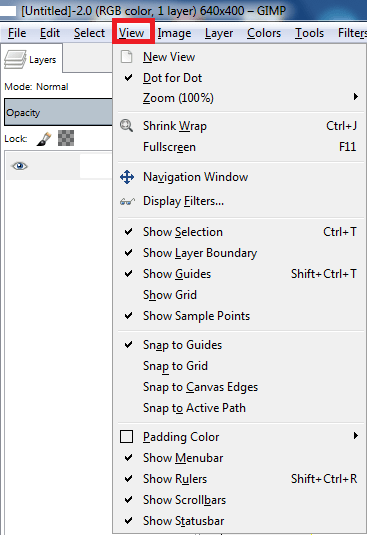Click the Navigation Window arrows icon
The height and width of the screenshot is (535, 367).
click(127, 177)
